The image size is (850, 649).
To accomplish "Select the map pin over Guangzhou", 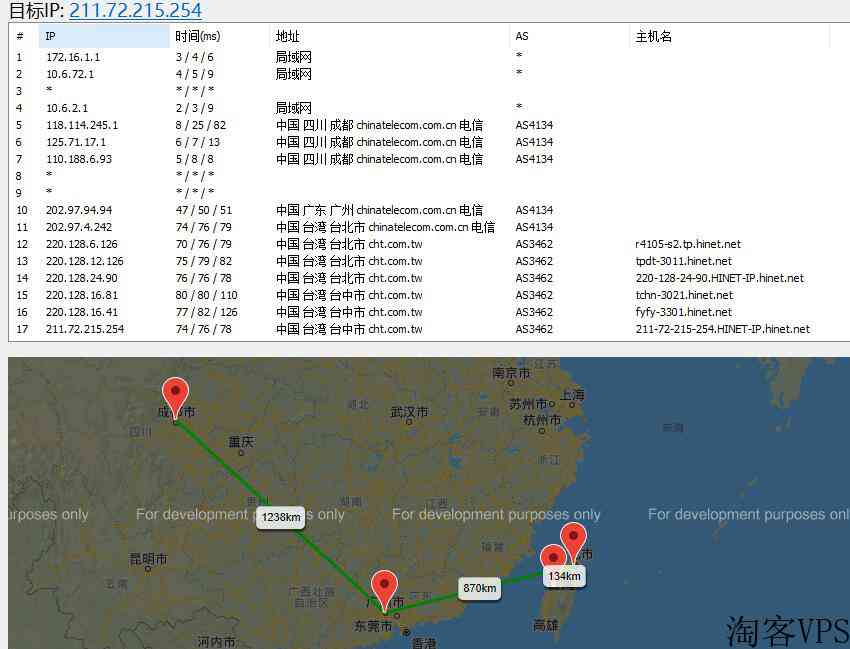I will coord(384,592).
